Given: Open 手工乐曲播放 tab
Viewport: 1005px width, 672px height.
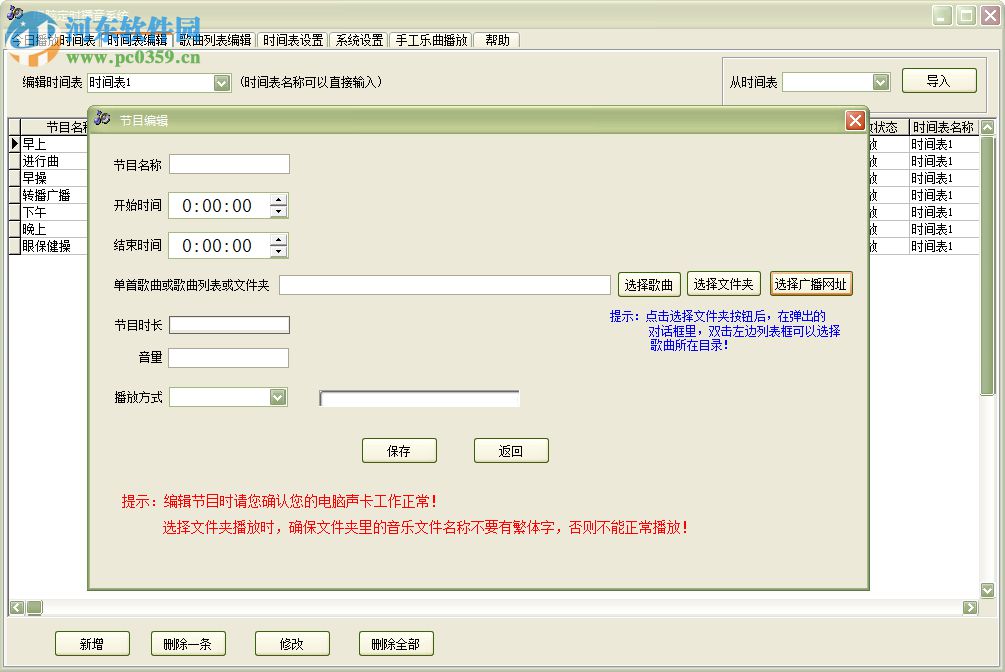Looking at the screenshot, I should point(431,40).
